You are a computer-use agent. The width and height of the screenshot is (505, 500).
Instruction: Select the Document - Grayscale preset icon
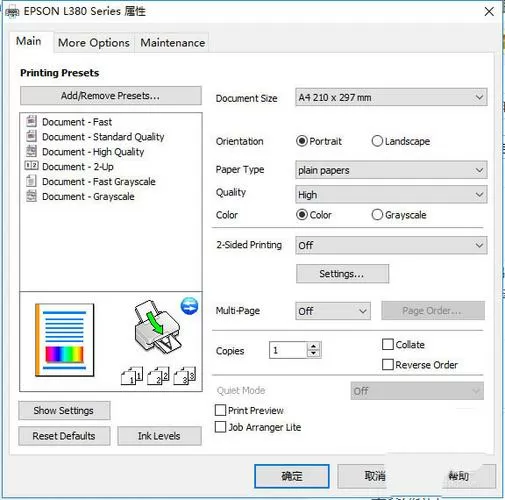pyautogui.click(x=31, y=196)
